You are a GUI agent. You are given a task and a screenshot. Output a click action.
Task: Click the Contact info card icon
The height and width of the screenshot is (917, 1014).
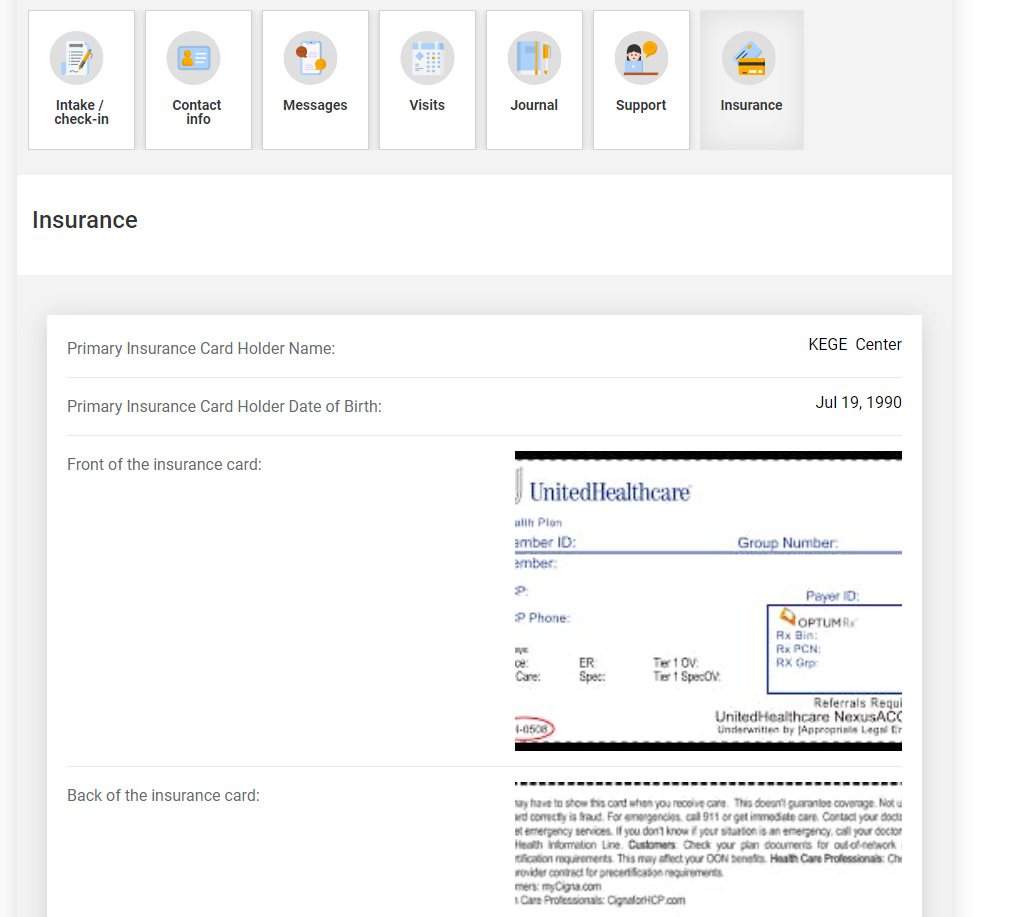193,58
